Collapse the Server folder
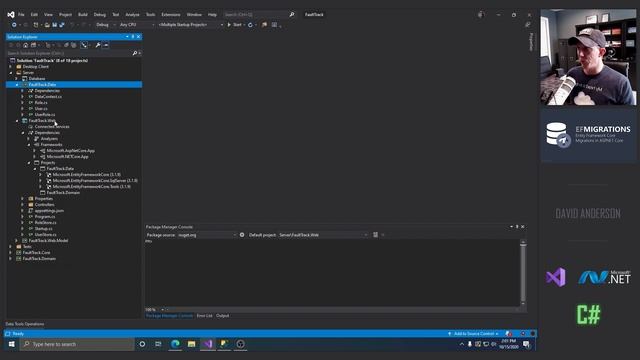This screenshot has width=640, height=360. [x=11, y=73]
